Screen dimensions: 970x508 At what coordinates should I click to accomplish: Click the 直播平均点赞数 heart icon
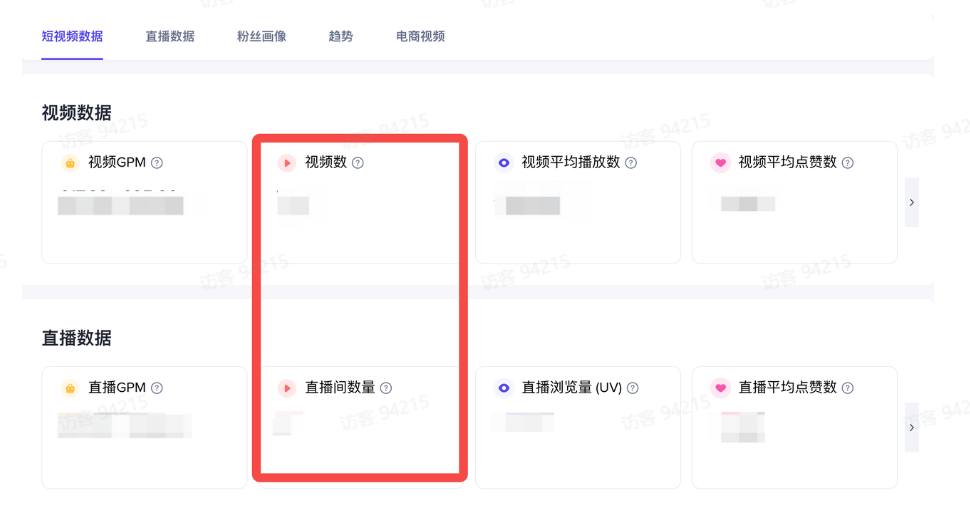tap(720, 388)
